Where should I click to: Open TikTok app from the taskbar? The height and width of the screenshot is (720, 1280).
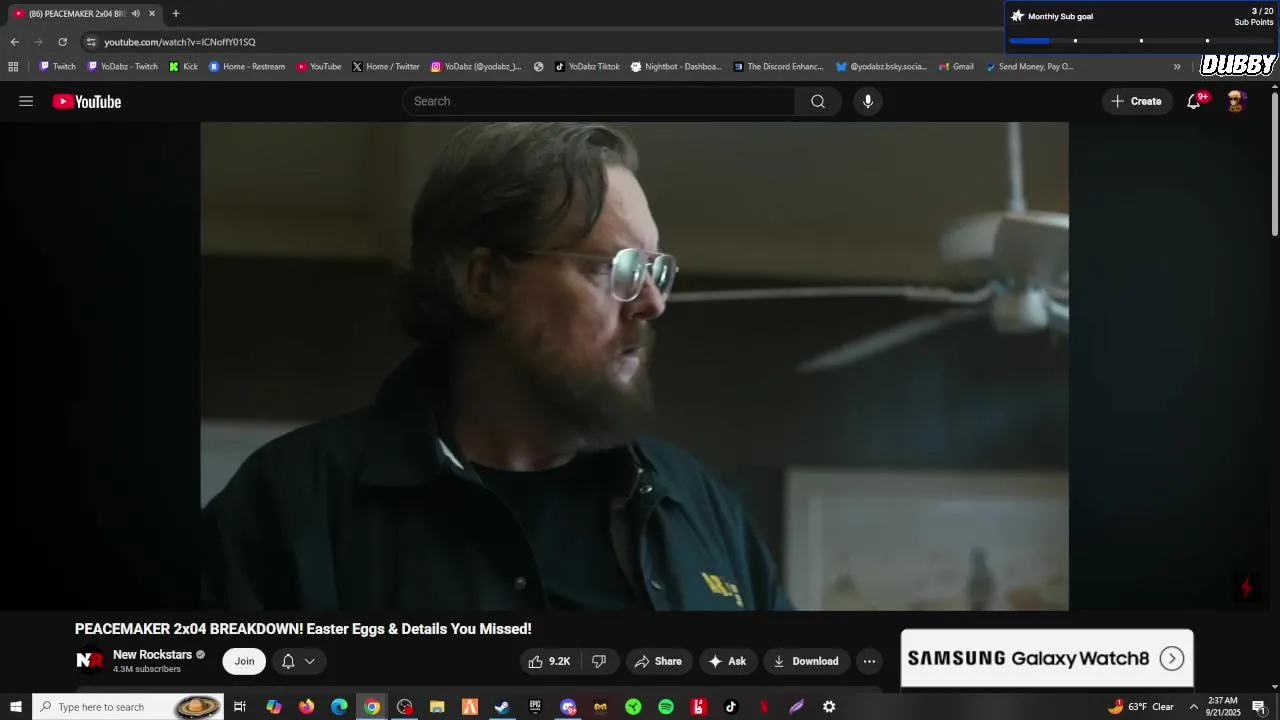pyautogui.click(x=731, y=707)
